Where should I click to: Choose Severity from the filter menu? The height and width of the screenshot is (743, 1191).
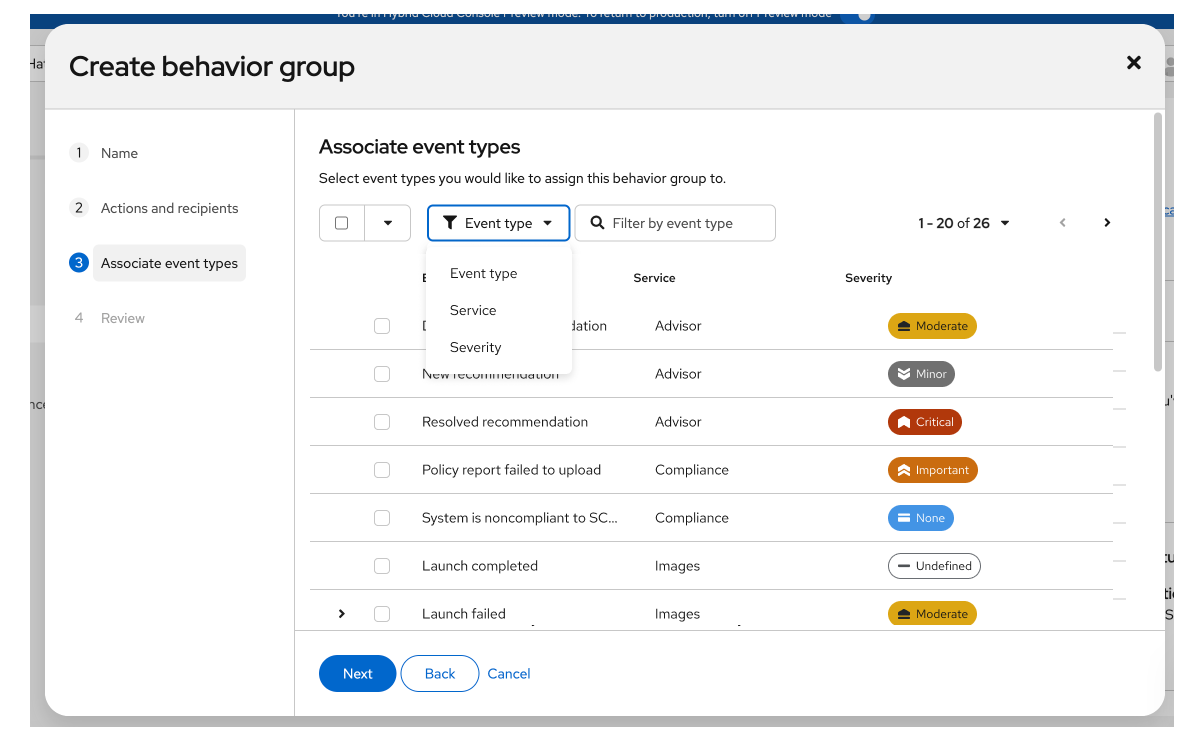[x=475, y=347]
